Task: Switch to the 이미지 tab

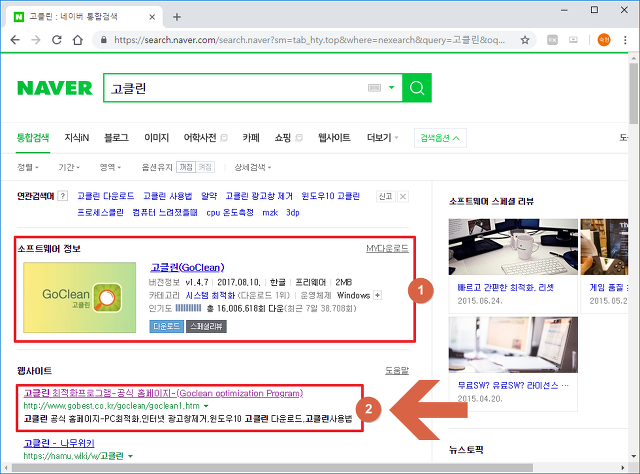Action: click(x=156, y=138)
